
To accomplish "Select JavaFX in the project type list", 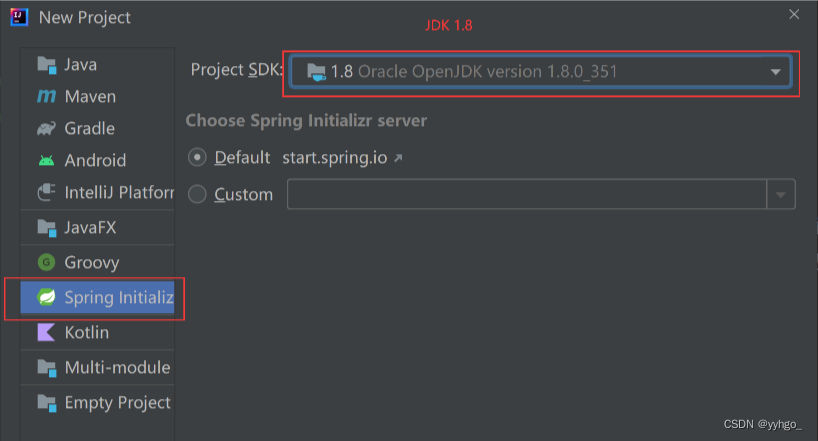I will tap(90, 228).
